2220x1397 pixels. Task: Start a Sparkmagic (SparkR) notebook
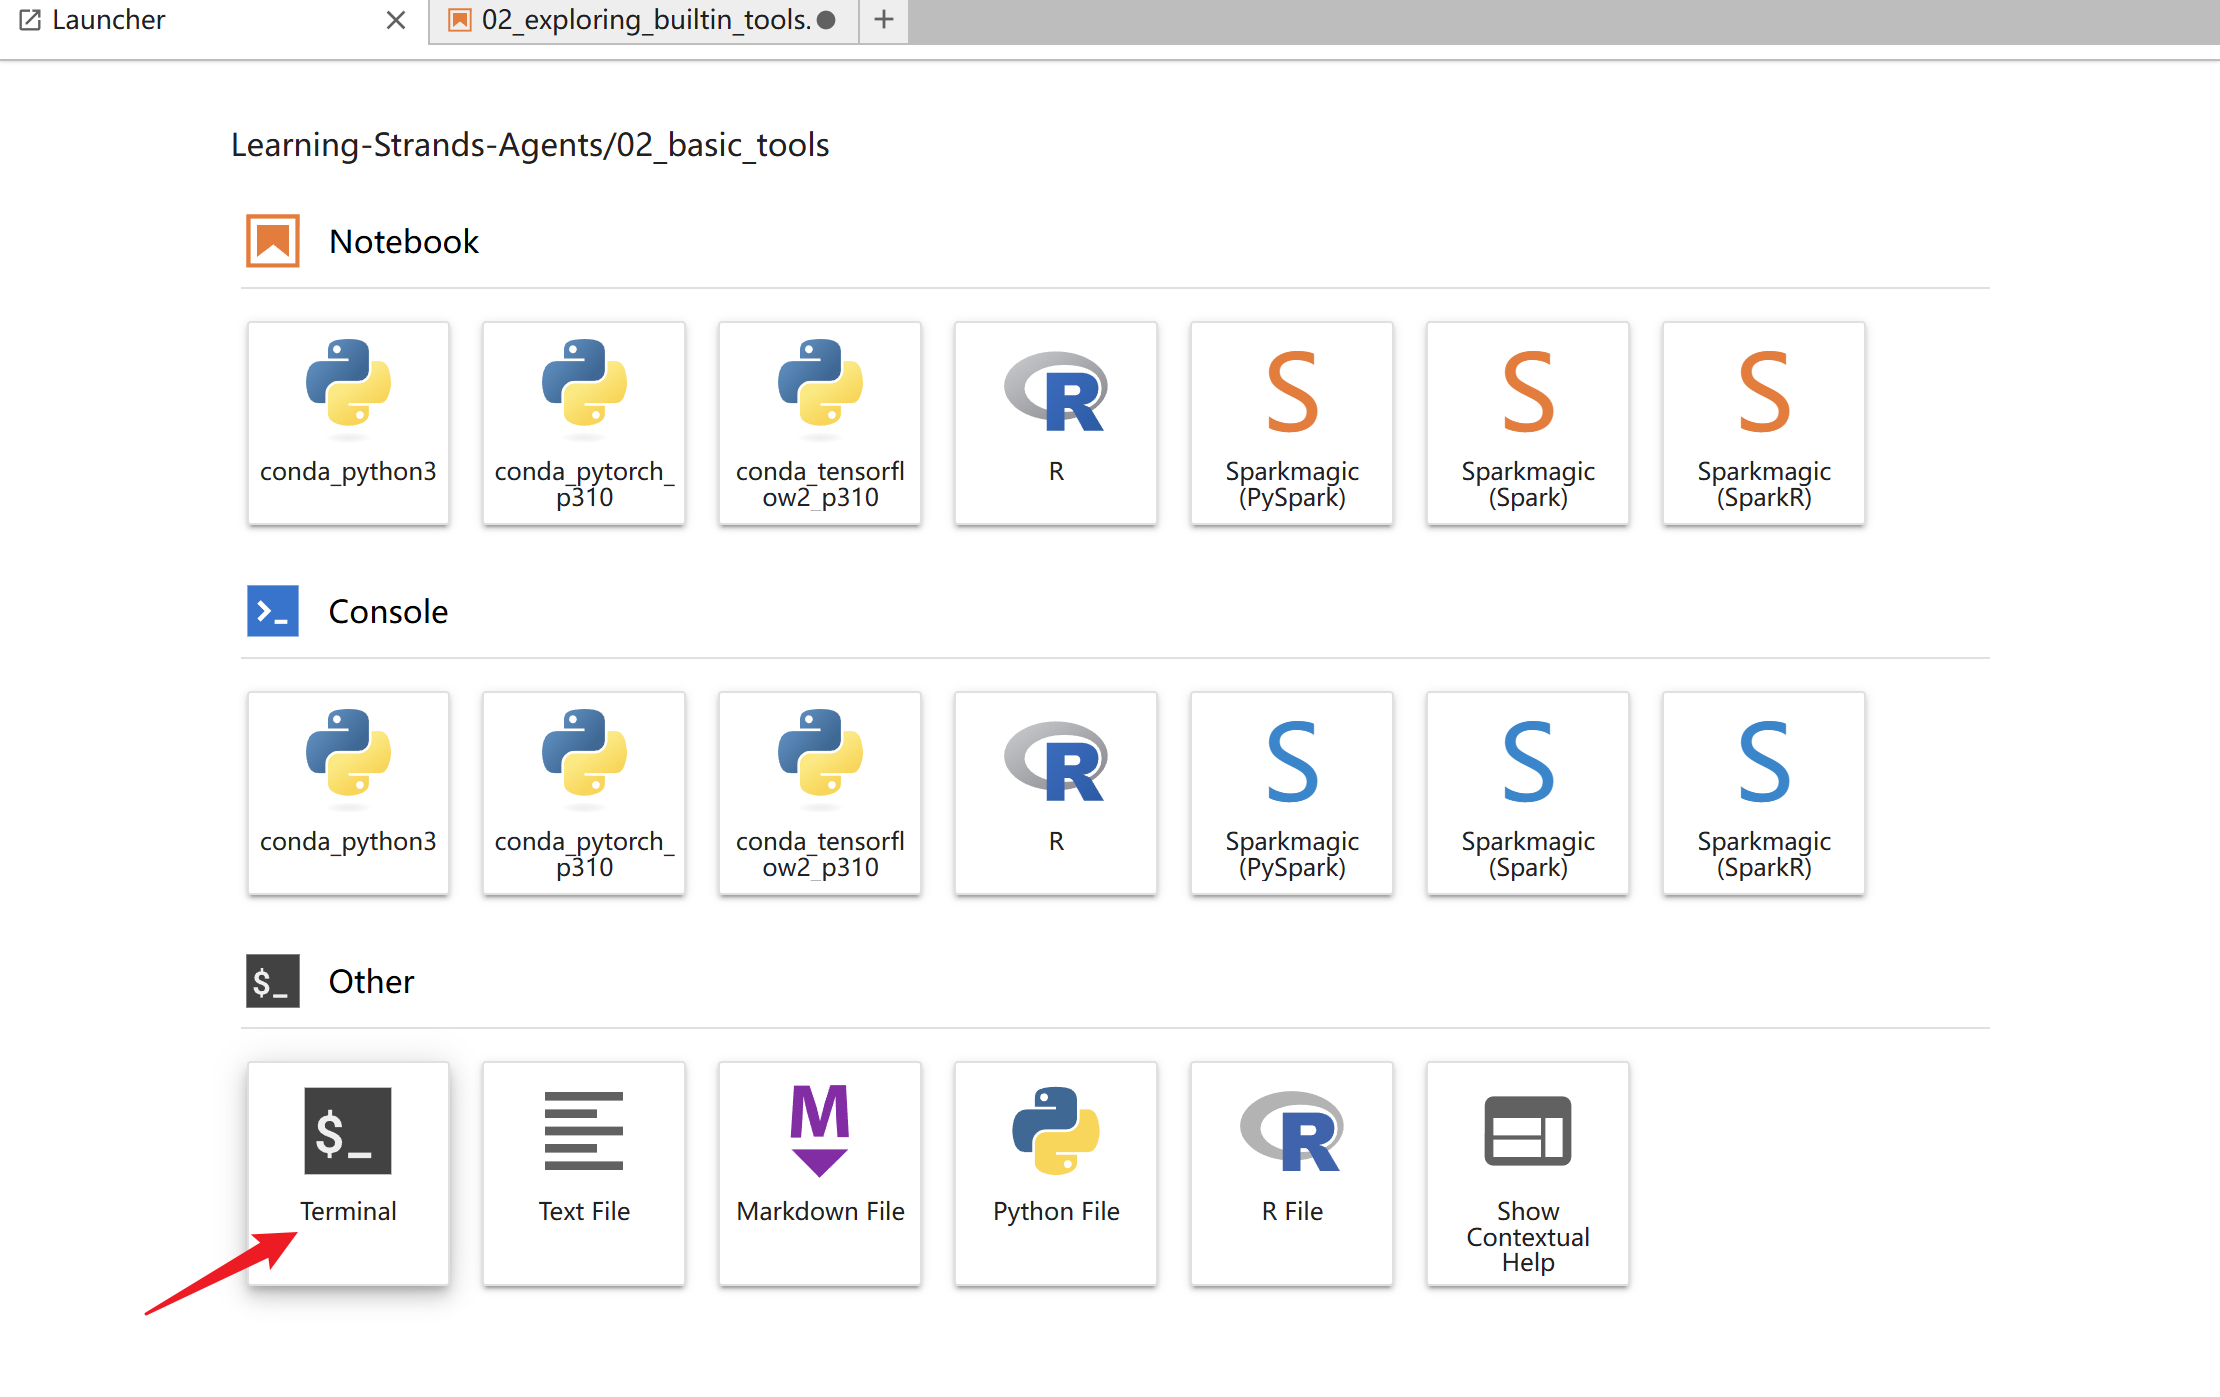(1764, 422)
